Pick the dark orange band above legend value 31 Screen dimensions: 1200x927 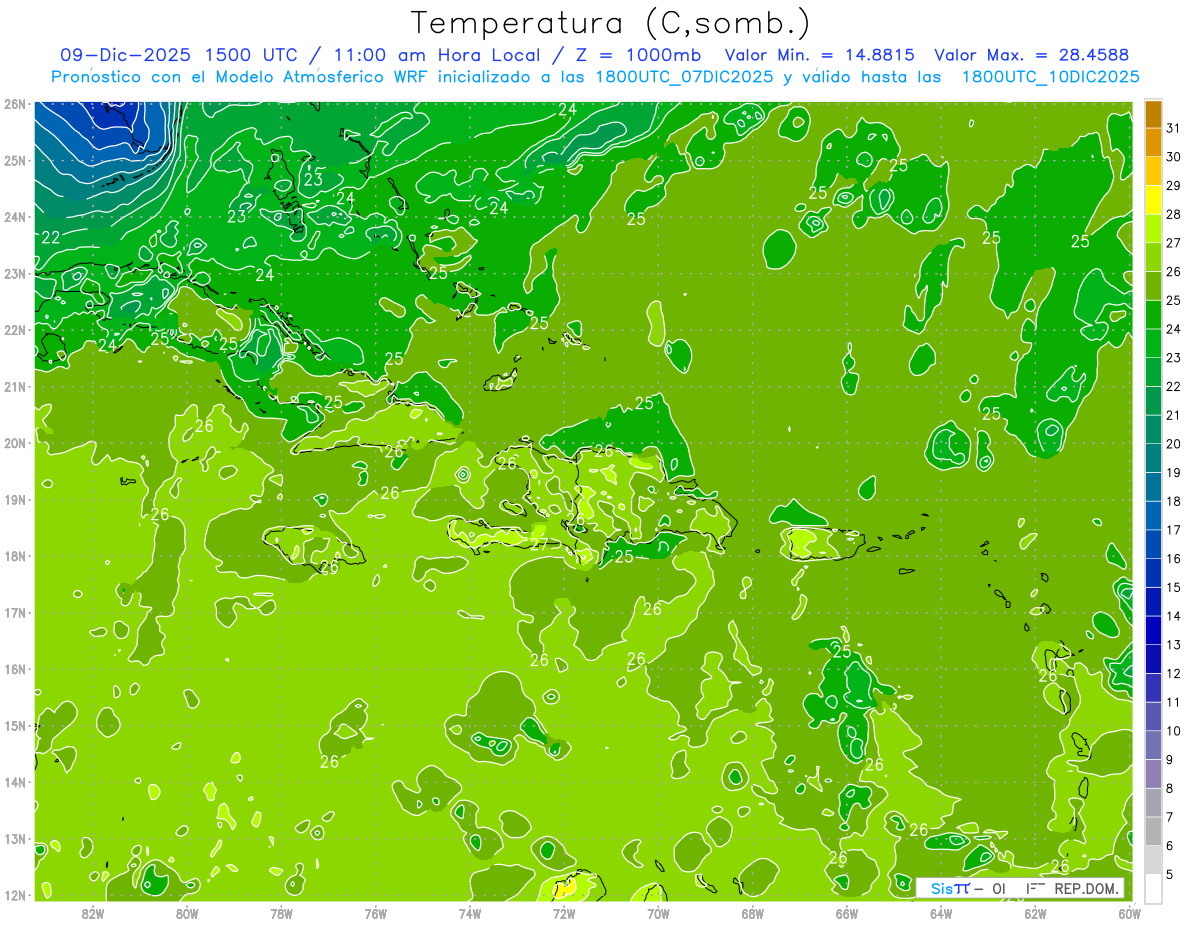(1153, 114)
